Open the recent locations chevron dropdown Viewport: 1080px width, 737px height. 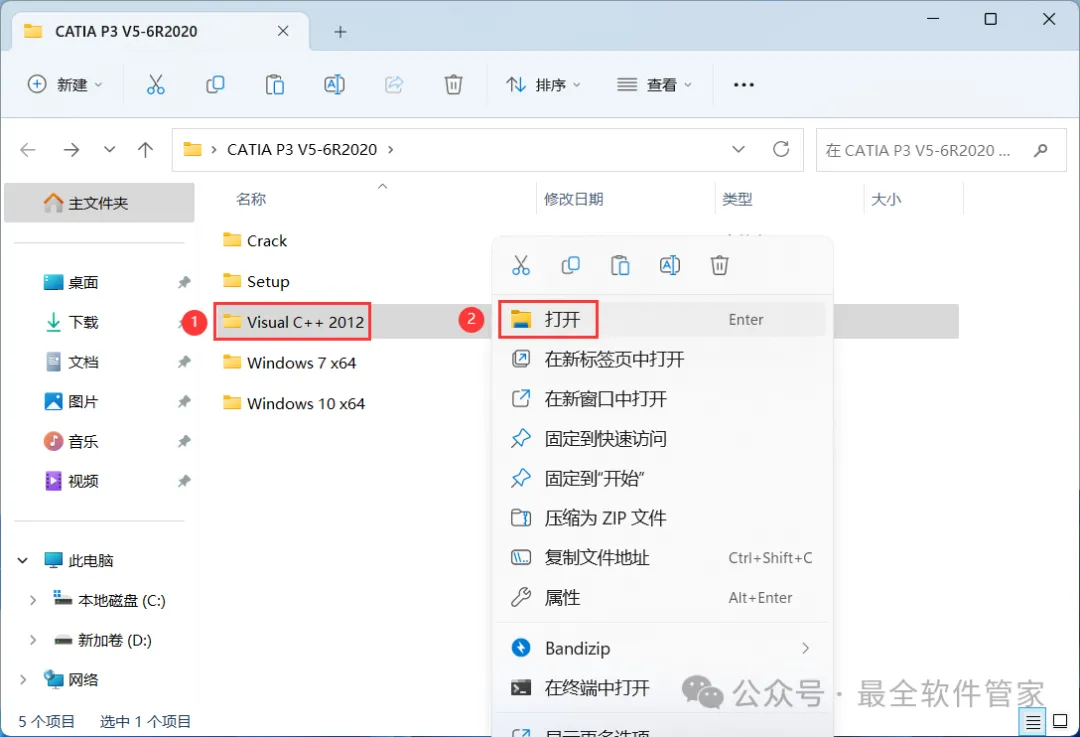click(x=110, y=149)
